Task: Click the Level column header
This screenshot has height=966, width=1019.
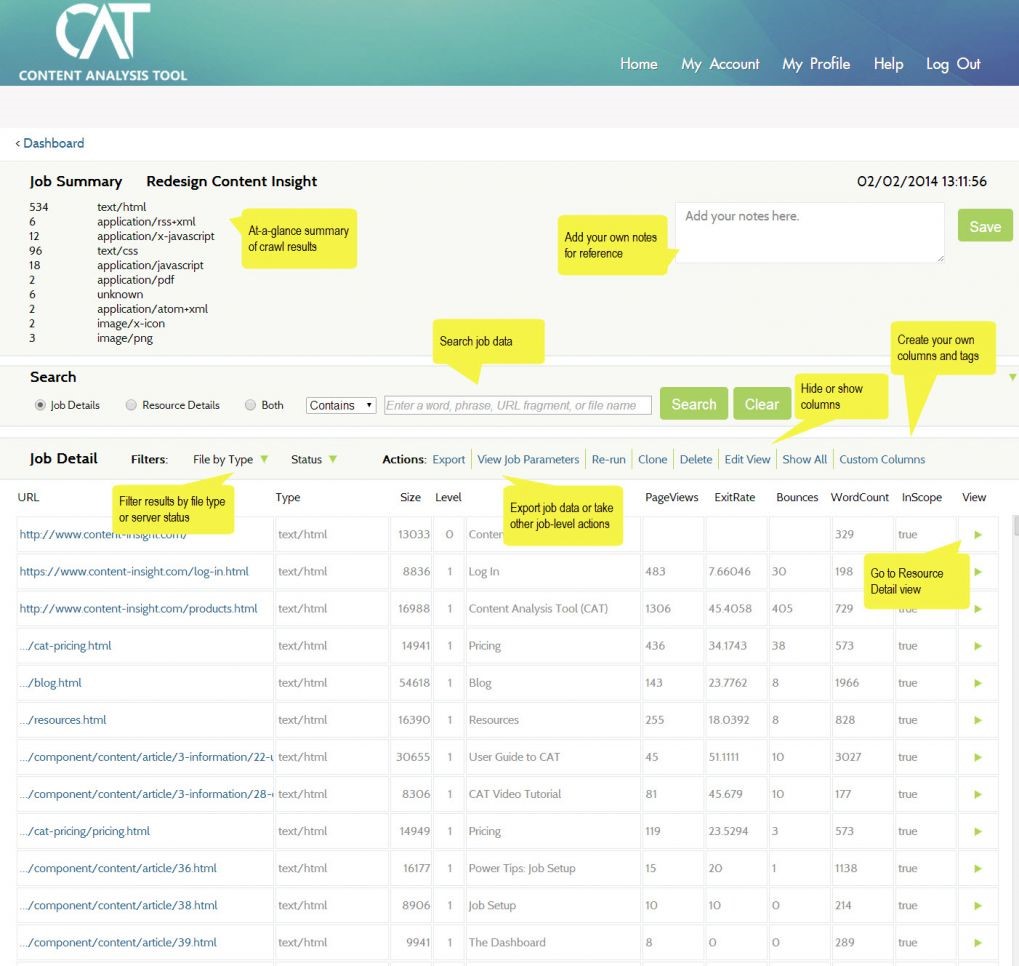Action: 448,497
